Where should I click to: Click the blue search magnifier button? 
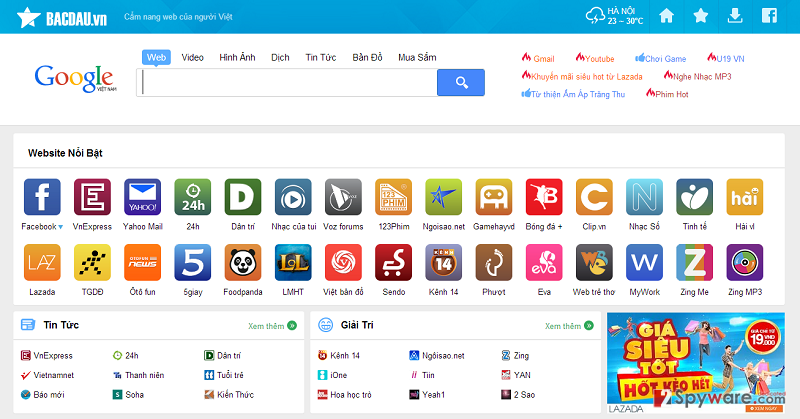pyautogui.click(x=461, y=82)
